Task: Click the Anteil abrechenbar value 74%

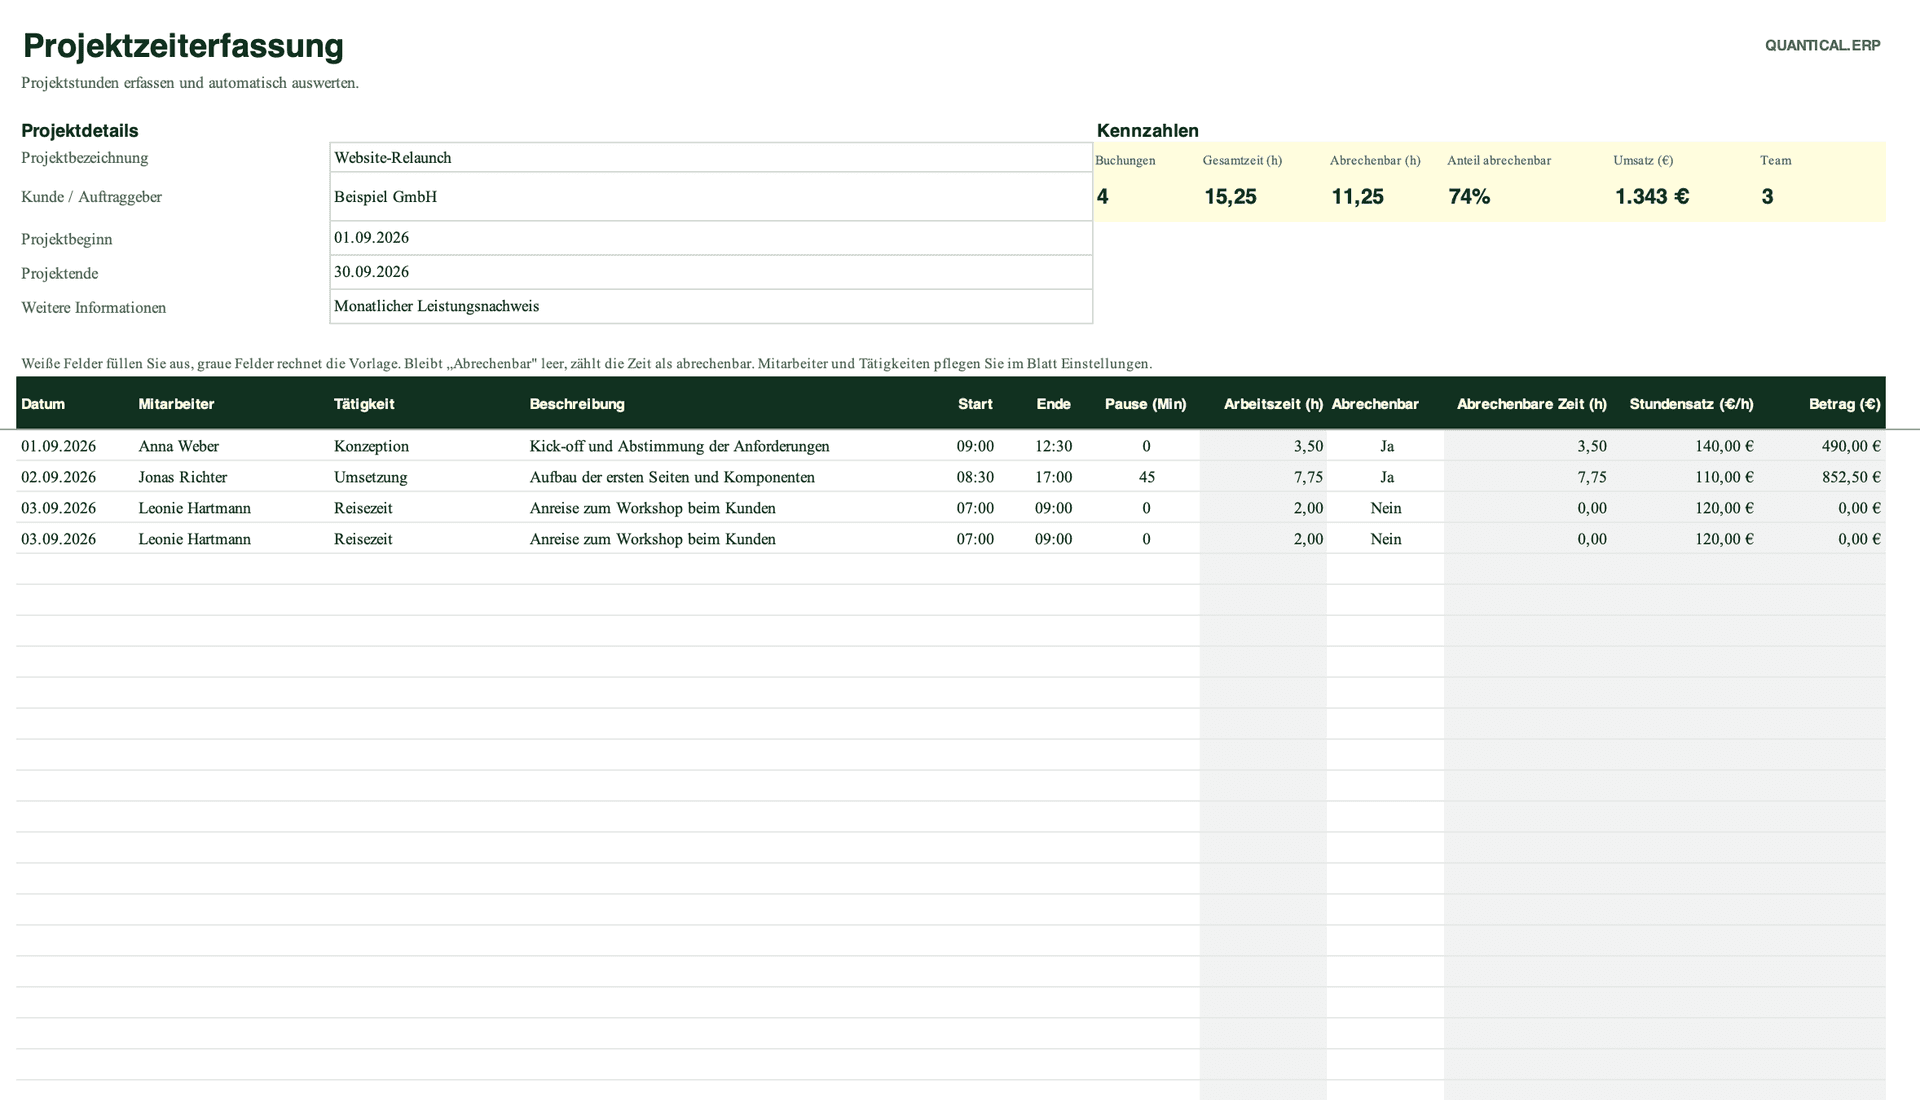Action: pos(1468,196)
